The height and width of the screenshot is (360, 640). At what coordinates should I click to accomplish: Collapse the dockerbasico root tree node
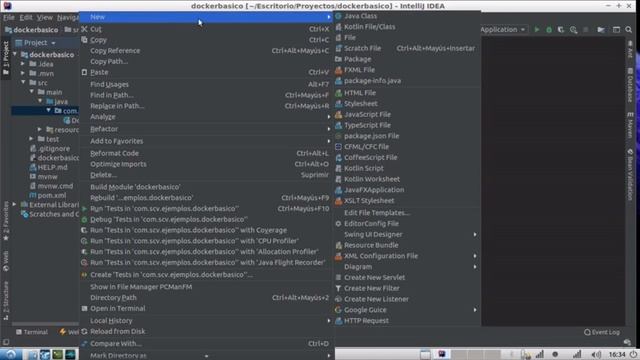click(15, 54)
